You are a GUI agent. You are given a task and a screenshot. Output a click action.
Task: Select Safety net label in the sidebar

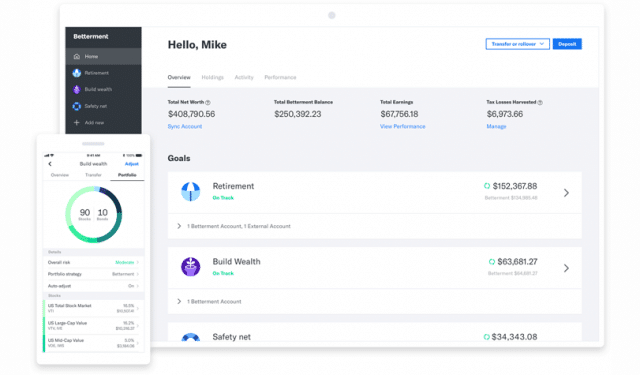tap(96, 106)
